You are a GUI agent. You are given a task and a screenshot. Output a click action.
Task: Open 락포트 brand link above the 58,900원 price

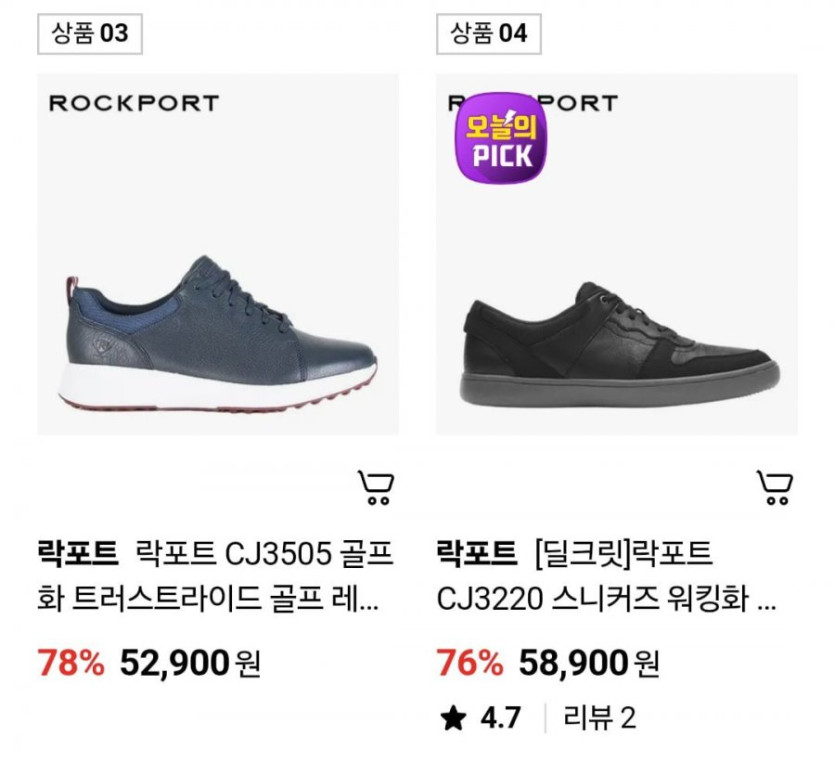477,552
